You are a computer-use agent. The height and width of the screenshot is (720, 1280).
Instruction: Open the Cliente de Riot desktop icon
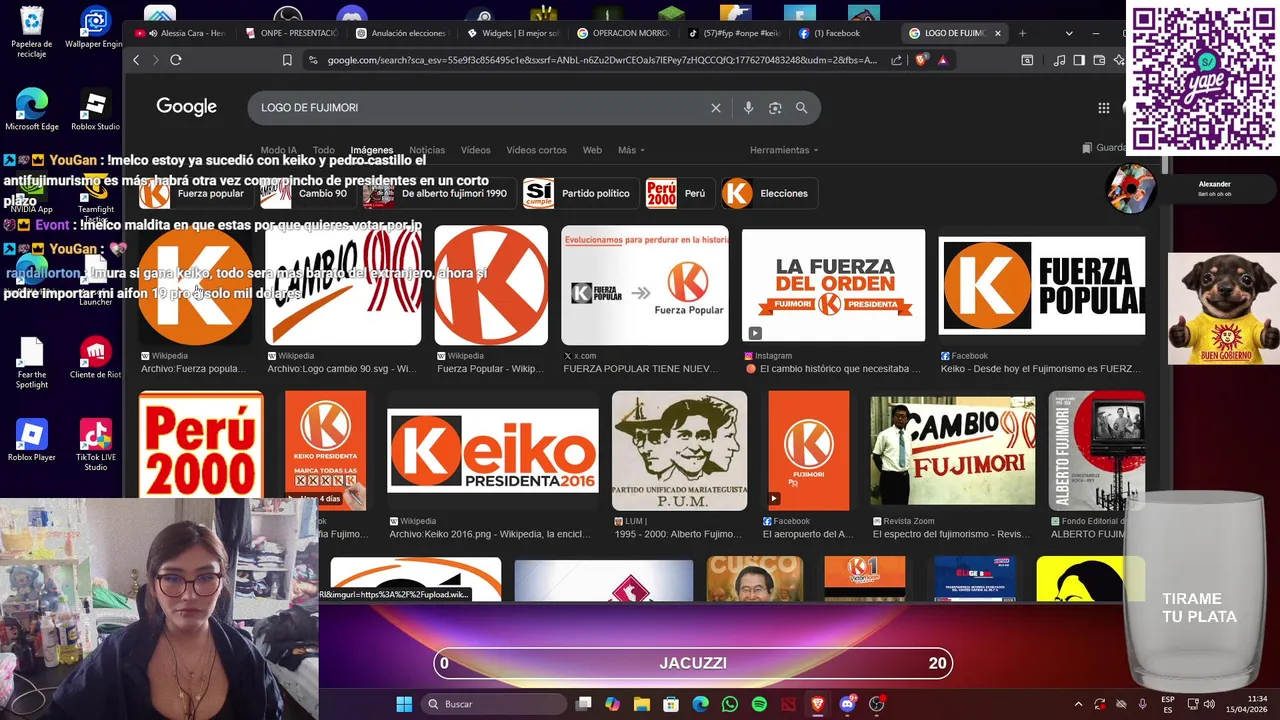click(x=95, y=359)
